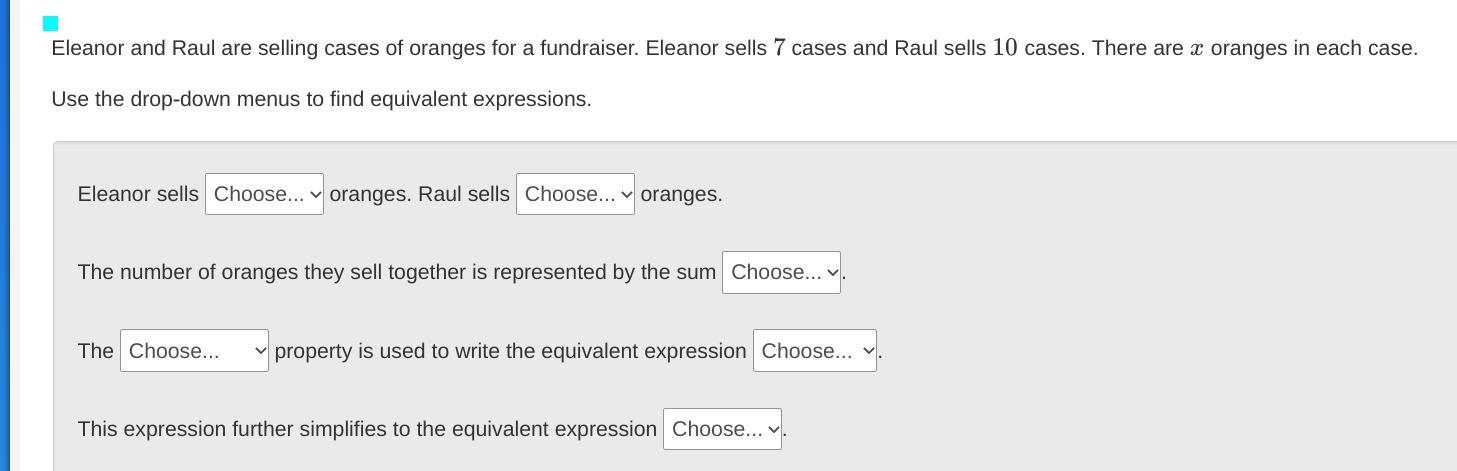This screenshot has width=1457, height=471.
Task: Expand the dropdown after "write the equivalent expression"
Action: [814, 351]
